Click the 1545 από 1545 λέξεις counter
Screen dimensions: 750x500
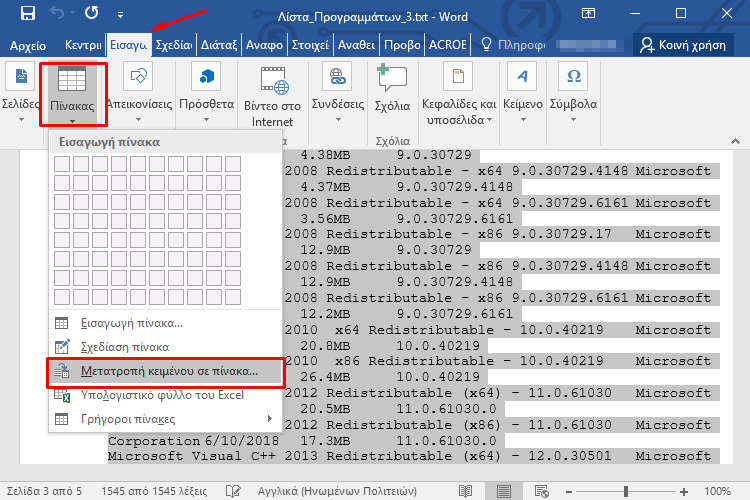tap(154, 491)
